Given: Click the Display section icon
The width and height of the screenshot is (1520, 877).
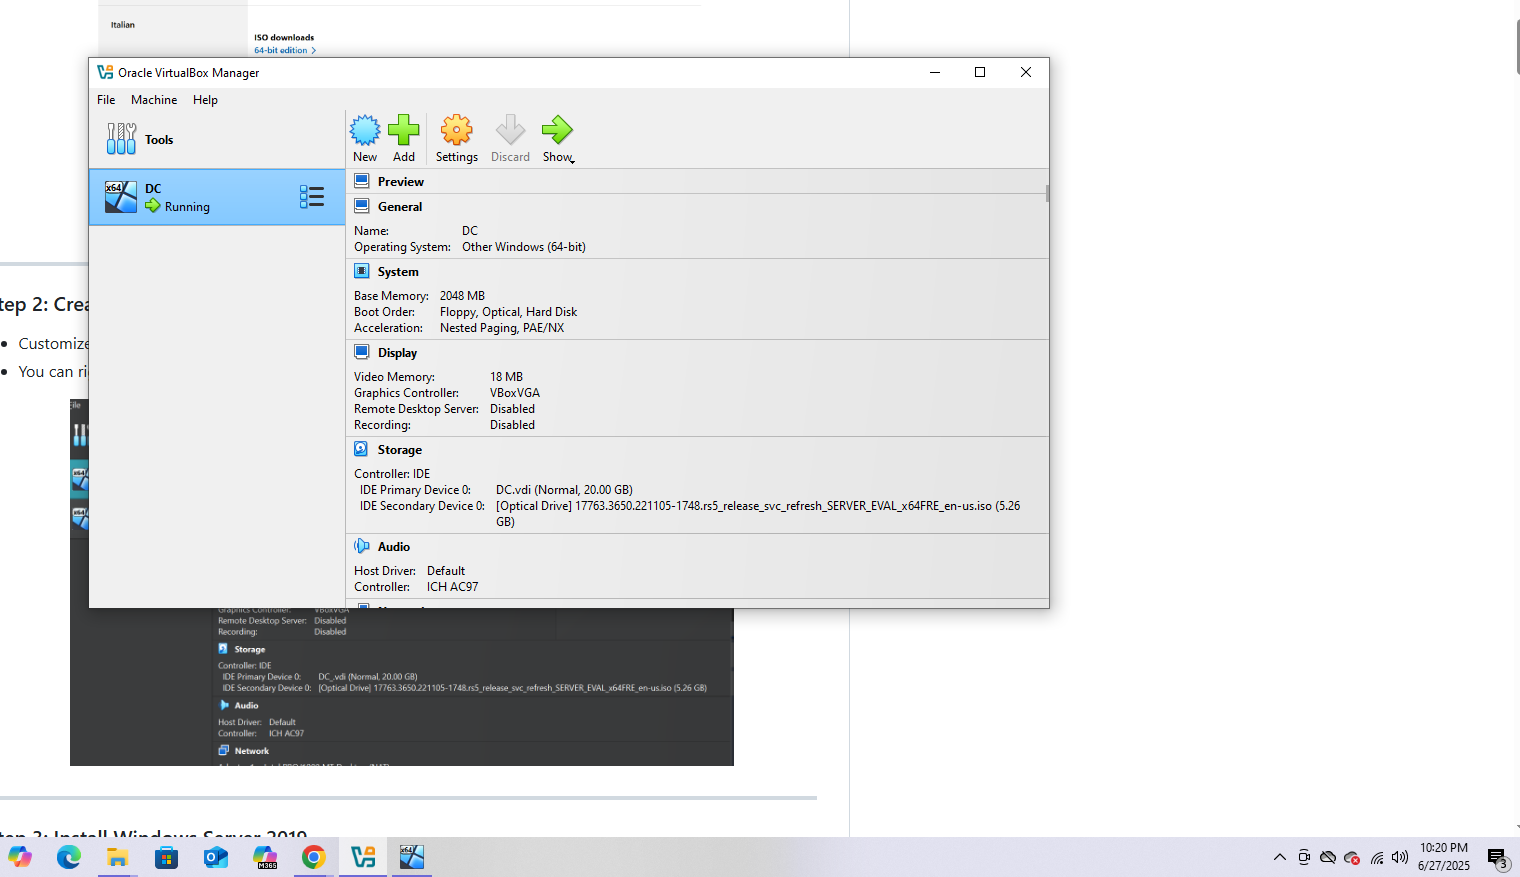Looking at the screenshot, I should click(362, 352).
